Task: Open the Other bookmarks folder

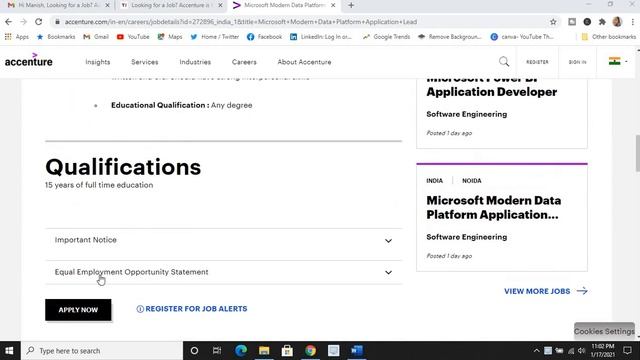Action: pos(609,37)
